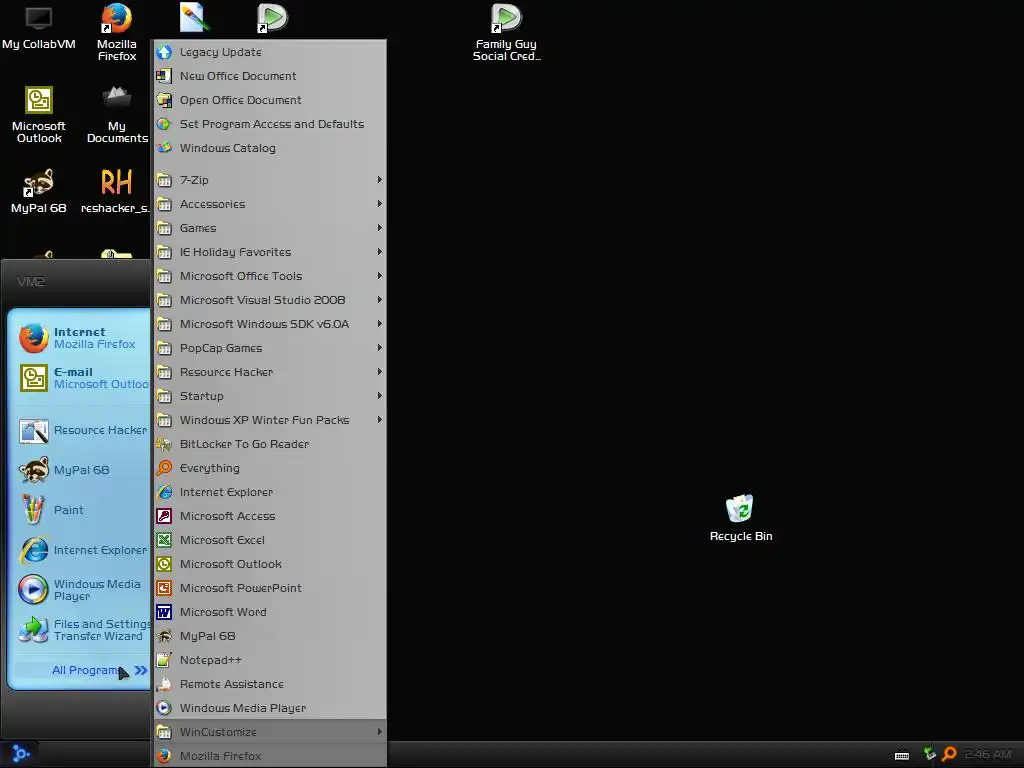
Task: Open Recycle Bin on the desktop
Action: coord(741,519)
